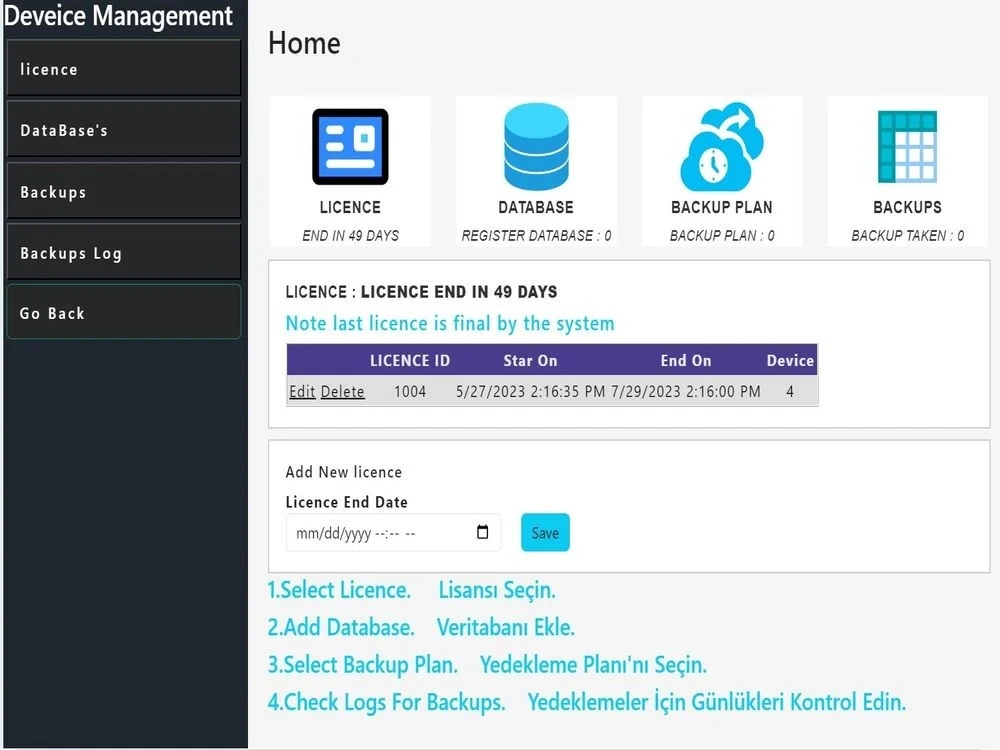This screenshot has width=1000, height=750.
Task: Select Go Back from the sidebar
Action: (x=123, y=312)
